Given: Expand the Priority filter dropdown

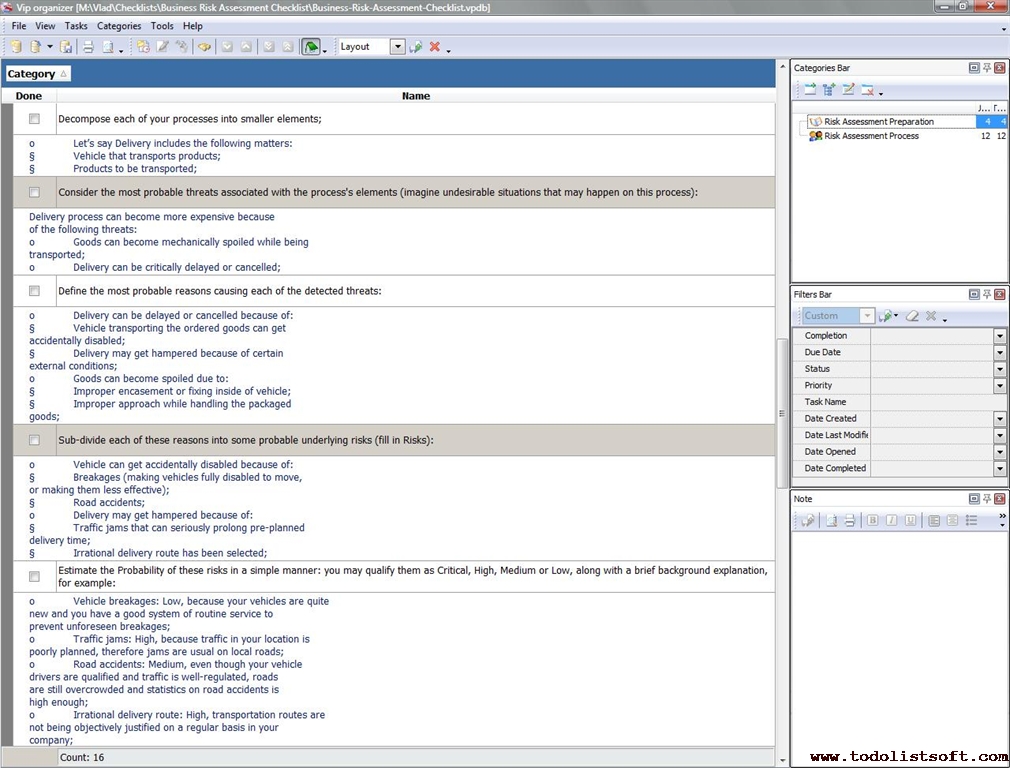Looking at the screenshot, I should (x=999, y=386).
